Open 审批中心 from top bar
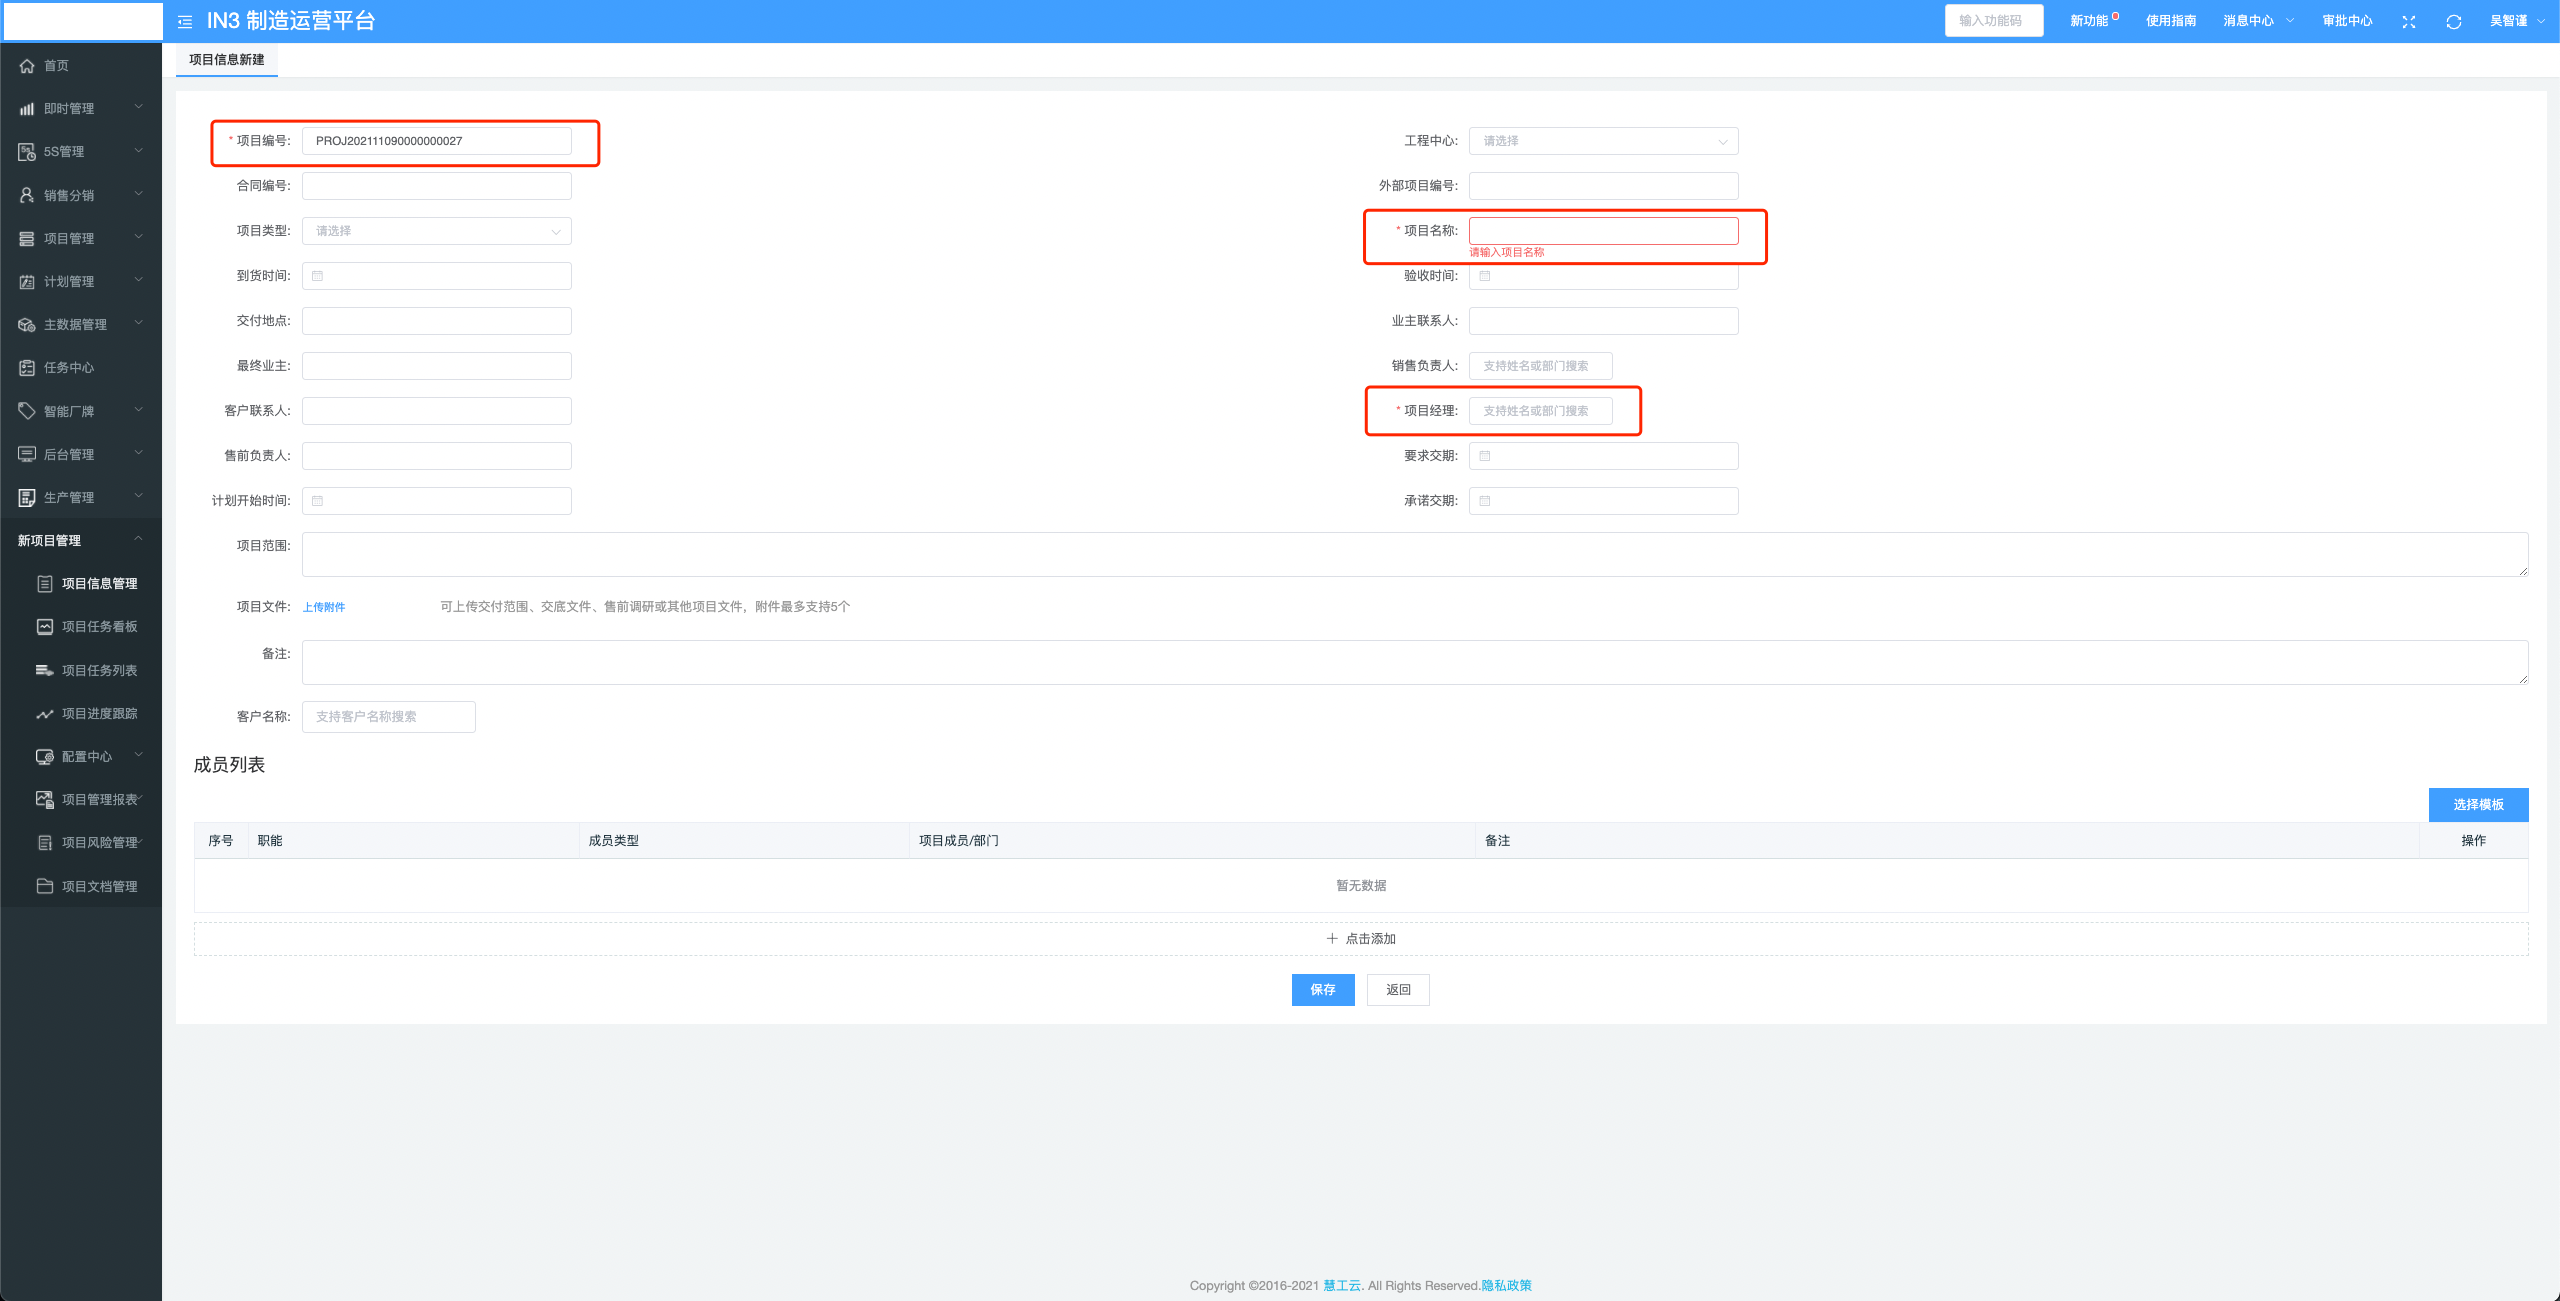The image size is (2560, 1301). coord(2346,21)
